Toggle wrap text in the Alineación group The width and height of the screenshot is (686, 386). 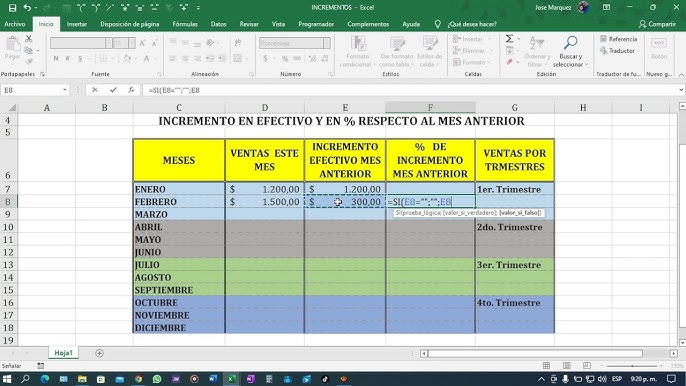pos(238,43)
